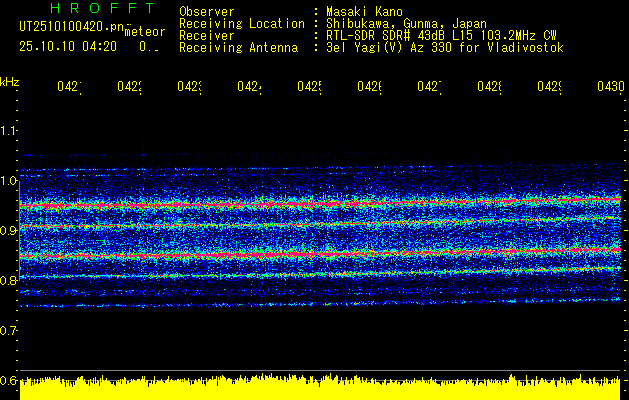Click the 0430 time marker
The image size is (629, 400).
pos(611,86)
